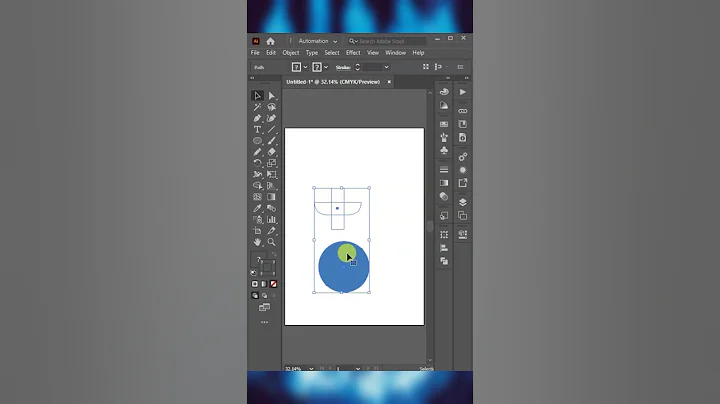Image resolution: width=720 pixels, height=404 pixels.
Task: Toggle Draw Normal mode
Action: [x=255, y=296]
